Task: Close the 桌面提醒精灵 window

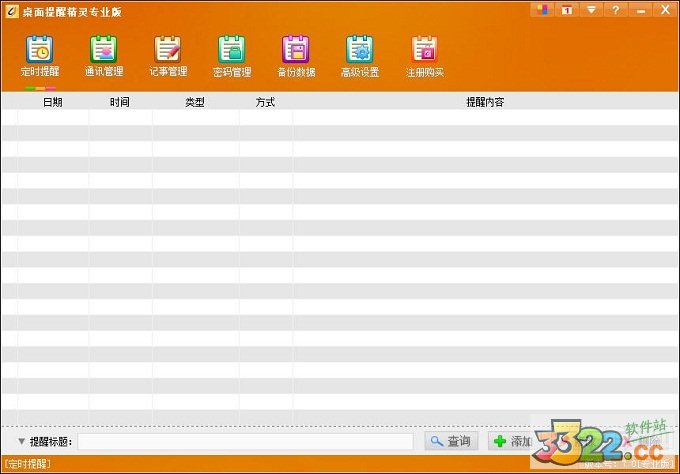Action: [665, 10]
